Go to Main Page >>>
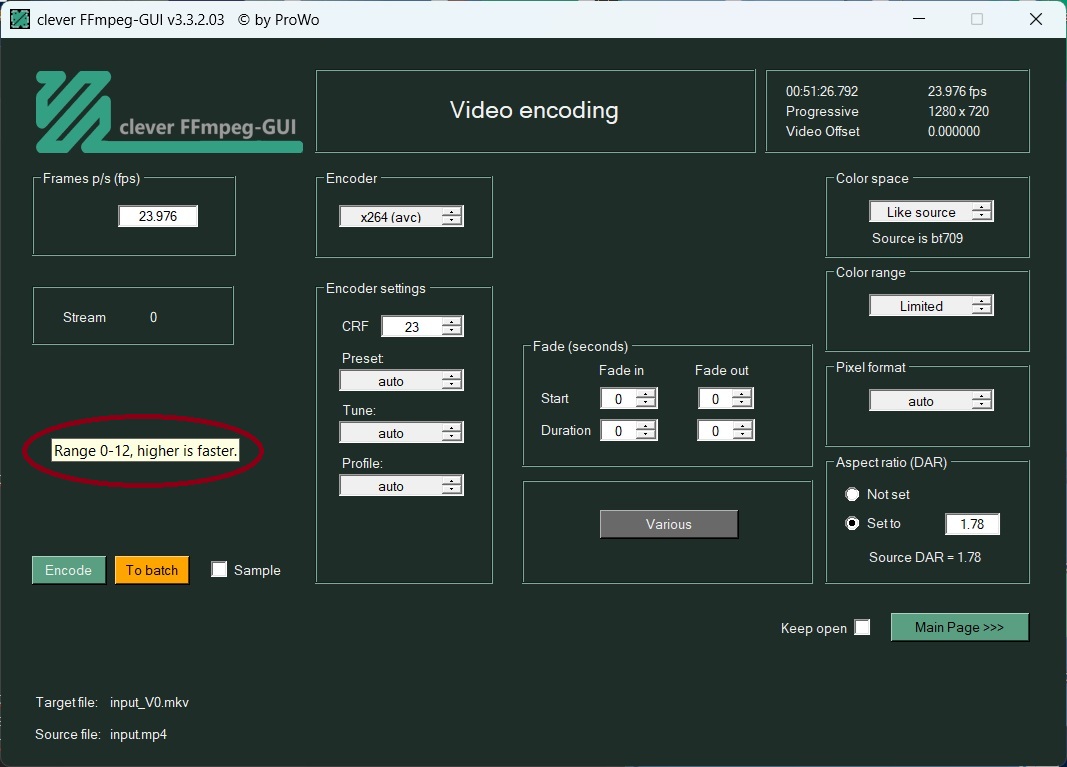1067x767 pixels. click(959, 627)
